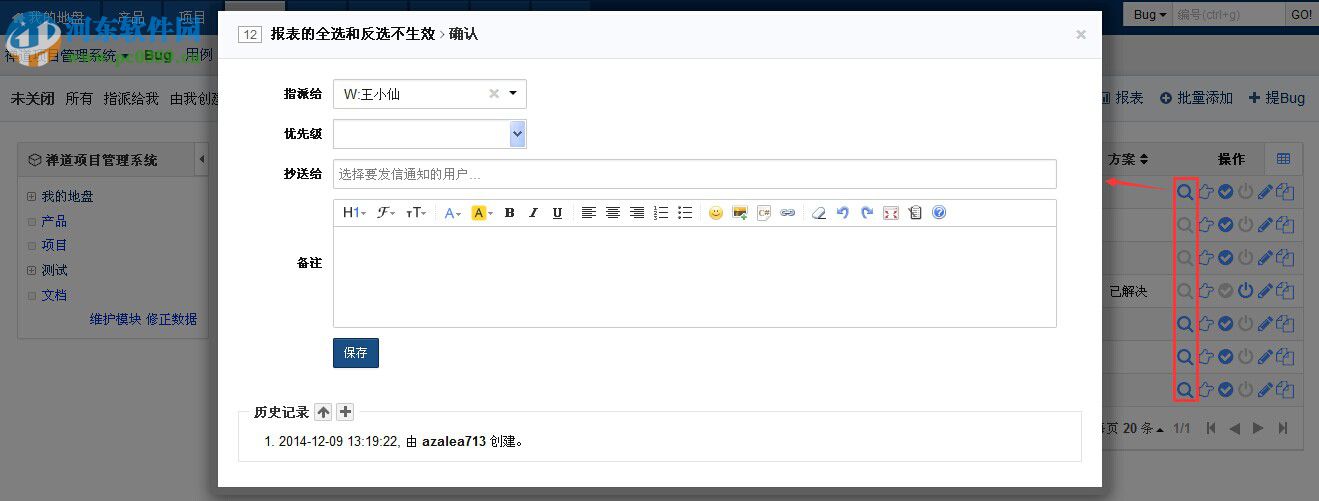This screenshot has width=1319, height=501.
Task: Open the Bug search type dropdown
Action: [x=1150, y=14]
